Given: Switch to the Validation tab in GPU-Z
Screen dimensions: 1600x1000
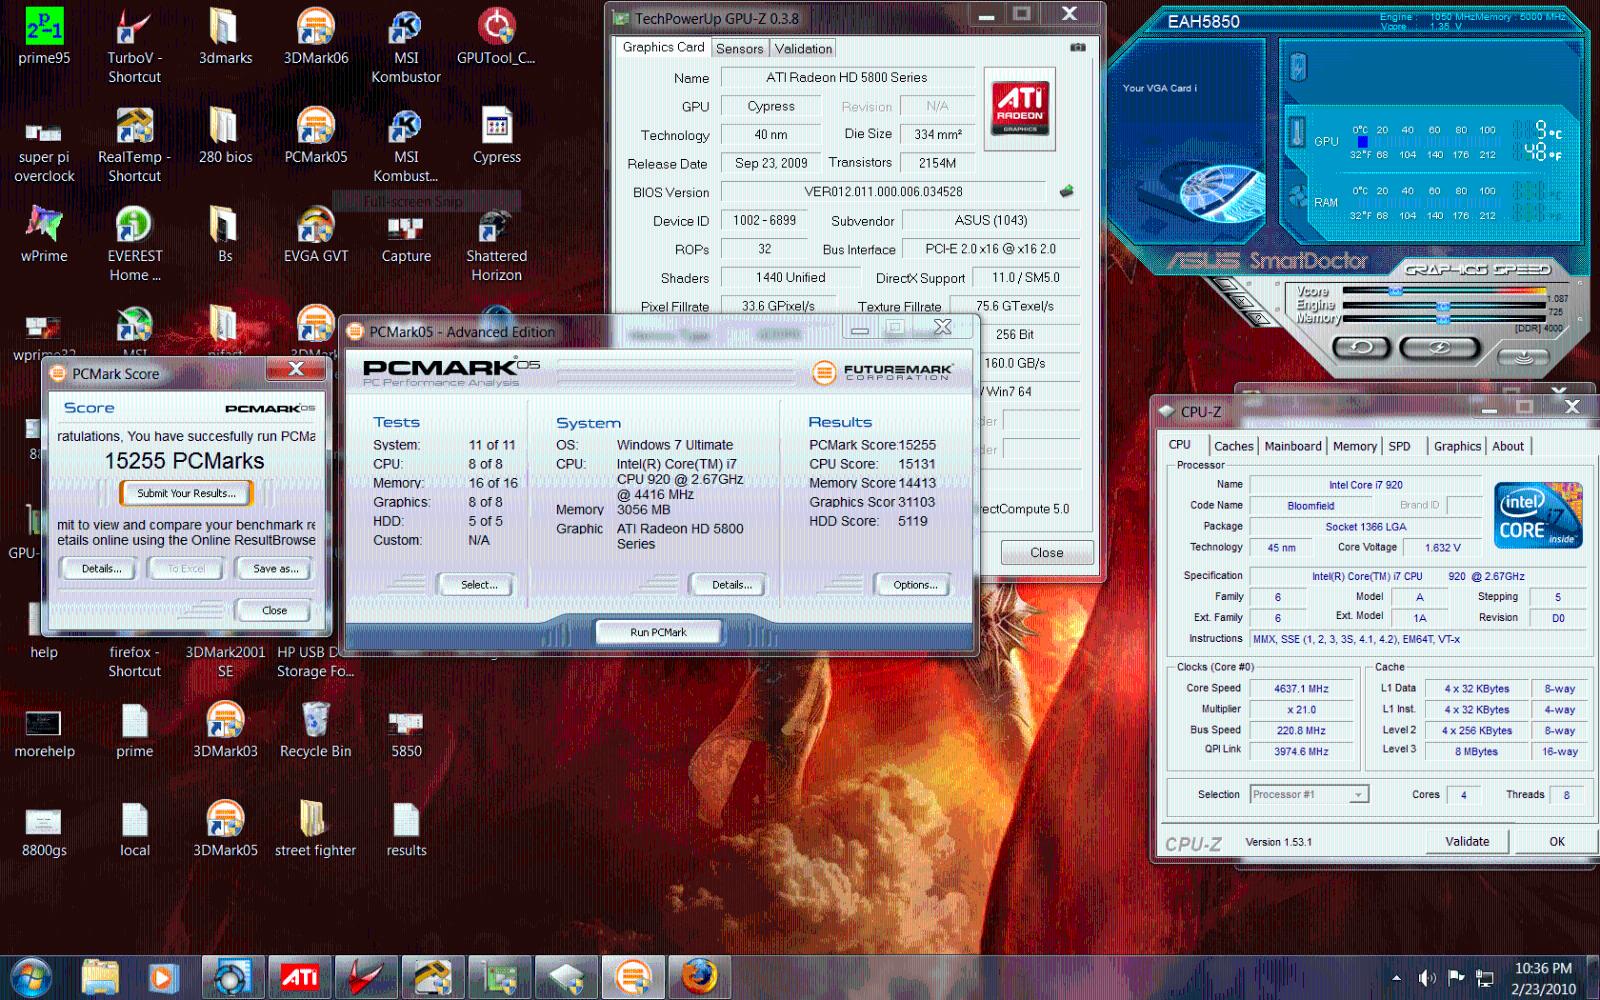Looking at the screenshot, I should [x=803, y=48].
